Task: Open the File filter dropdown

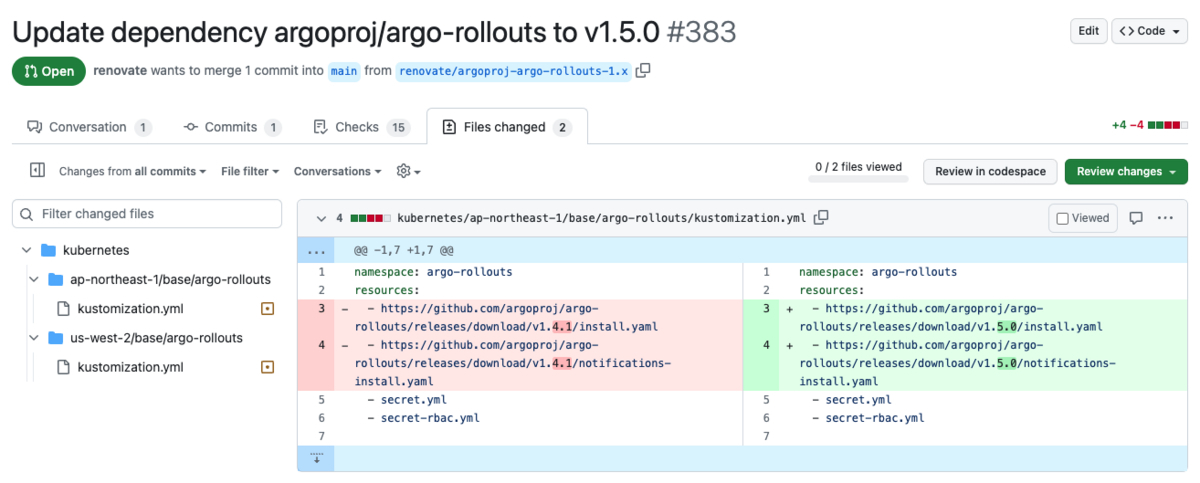Action: click(x=250, y=171)
